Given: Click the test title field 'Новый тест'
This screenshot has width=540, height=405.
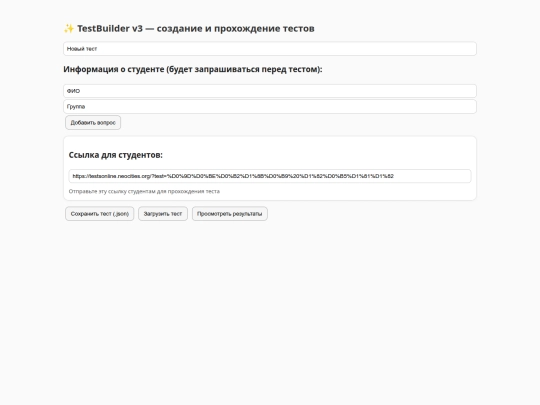Looking at the screenshot, I should pyautogui.click(x=270, y=49).
